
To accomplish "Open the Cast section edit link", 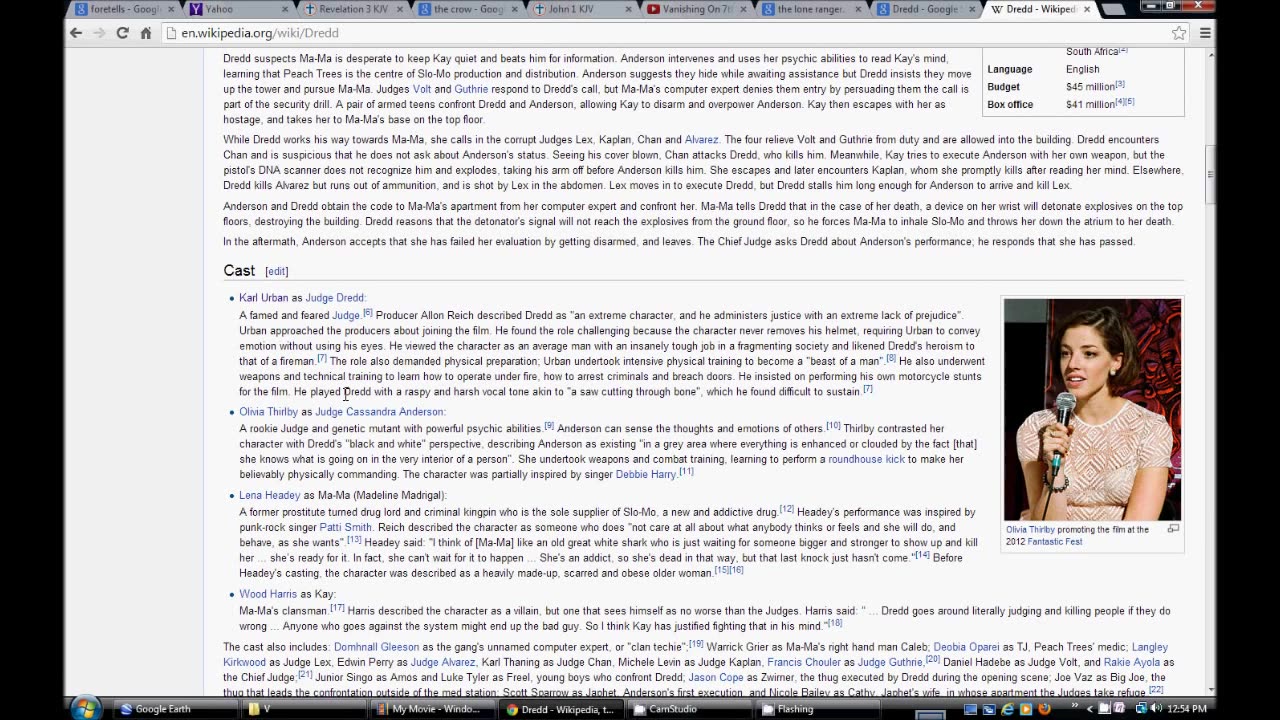I will click(x=276, y=272).
